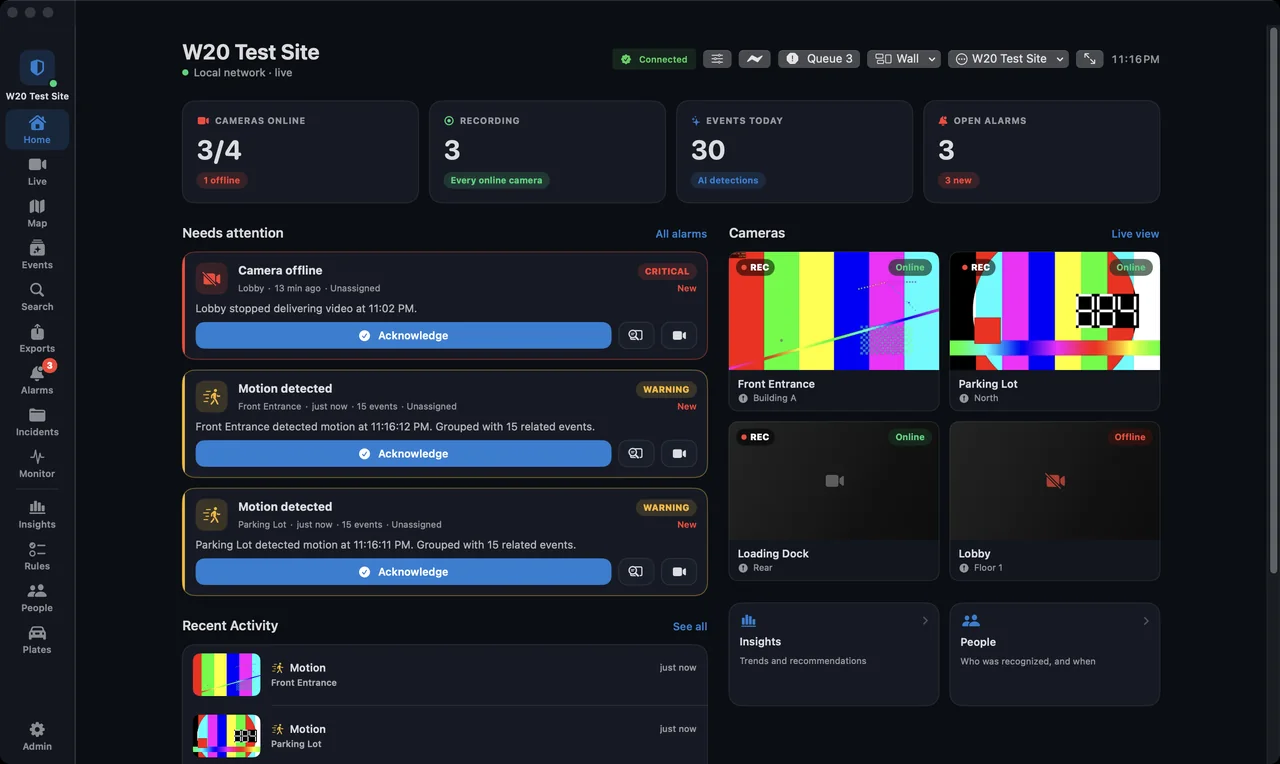Open Rules in the sidebar
Screen dimensions: 1280x764
[x=37, y=556]
